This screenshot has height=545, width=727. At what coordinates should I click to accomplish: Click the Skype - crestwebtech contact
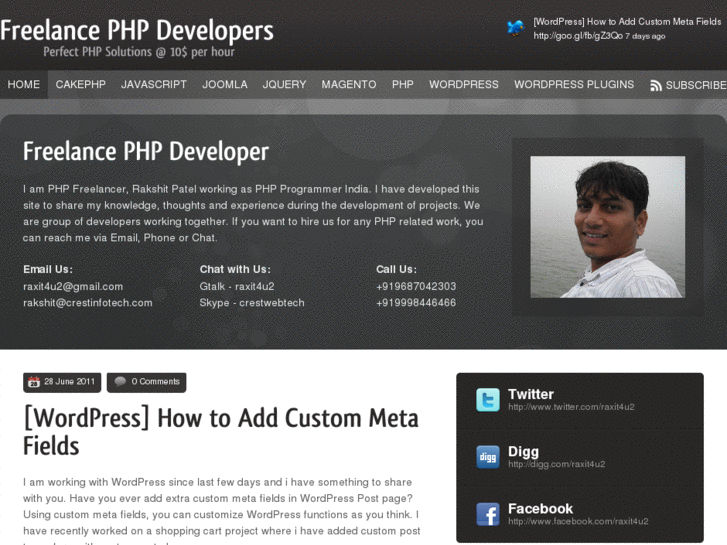252,303
